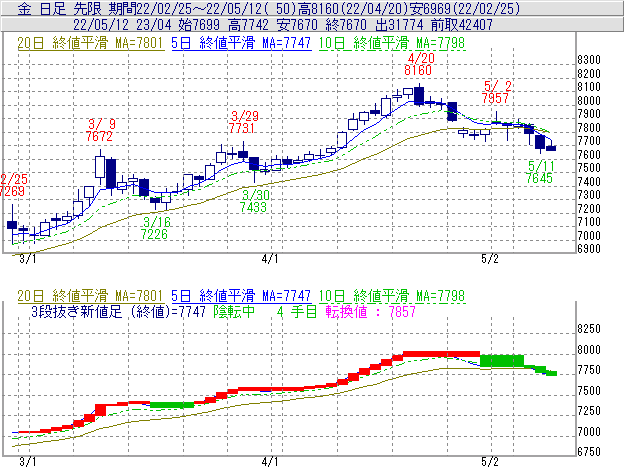The height and width of the screenshot is (475, 624).
Task: Click the 8250 price label on the lower axis
Action: pos(589,329)
